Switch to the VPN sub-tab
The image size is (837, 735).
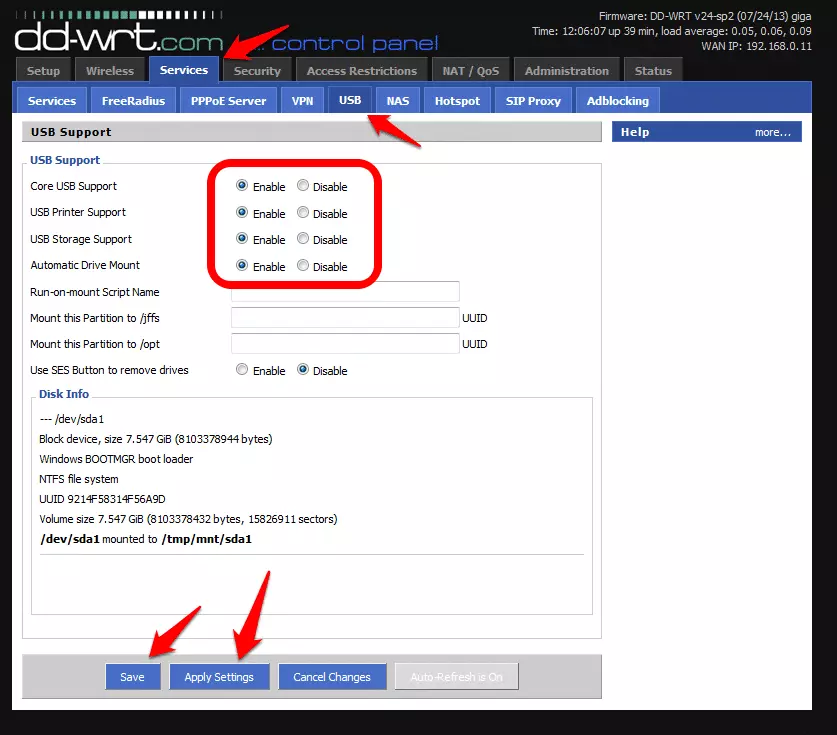click(x=302, y=101)
